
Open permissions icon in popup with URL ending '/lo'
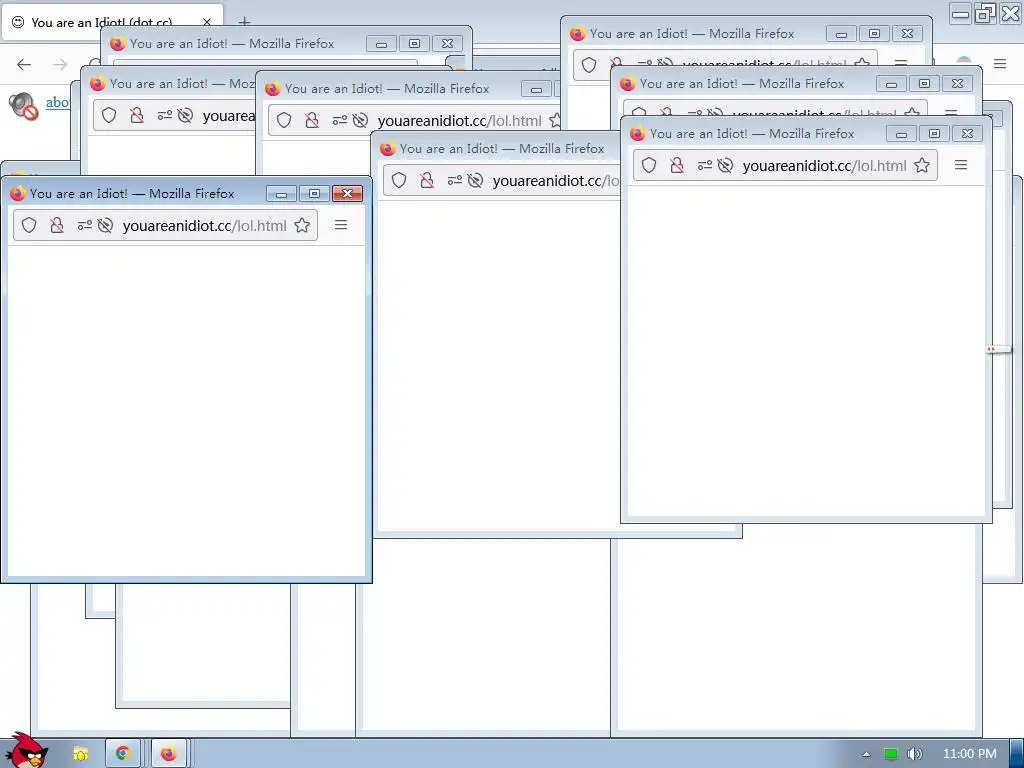[455, 180]
